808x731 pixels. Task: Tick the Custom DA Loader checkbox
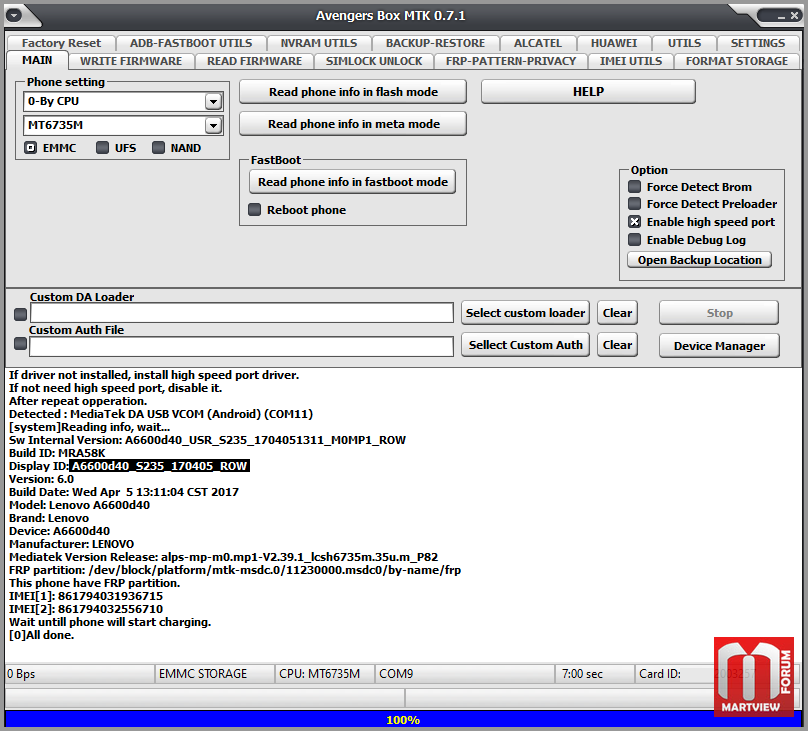coord(20,314)
